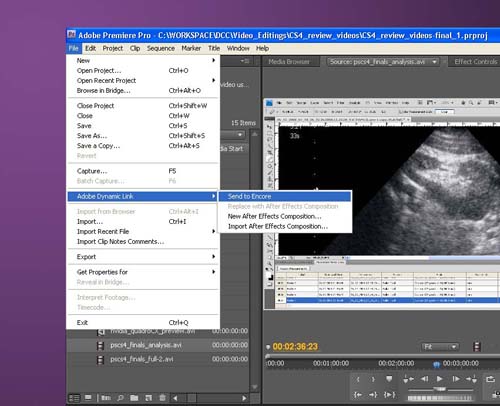Open the Sequence menu
Screen dimensions: 500x406
point(161,48)
